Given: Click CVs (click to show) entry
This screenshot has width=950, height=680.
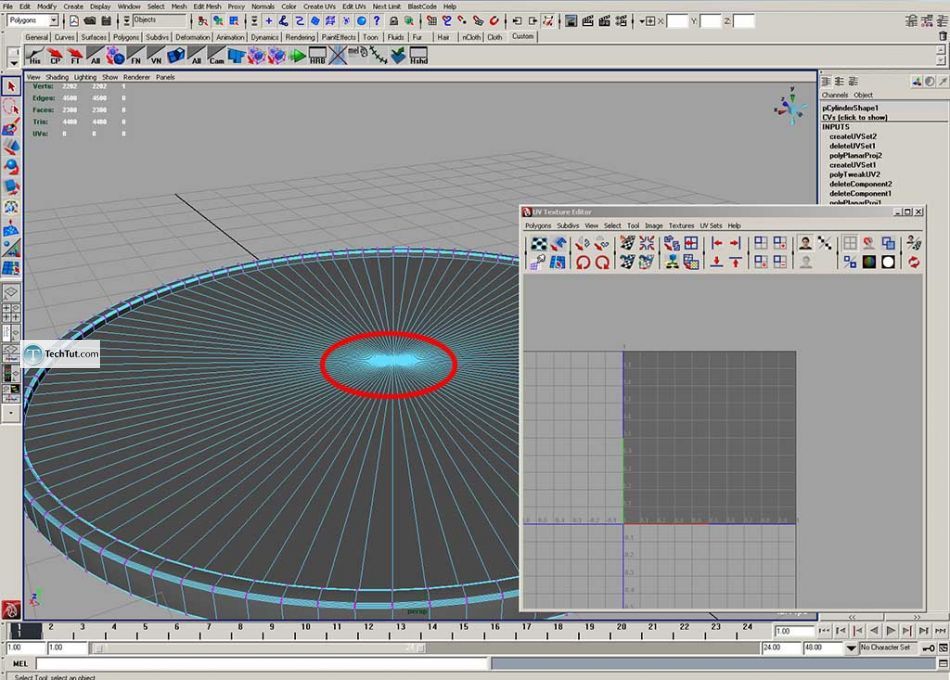Looking at the screenshot, I should pos(854,117).
